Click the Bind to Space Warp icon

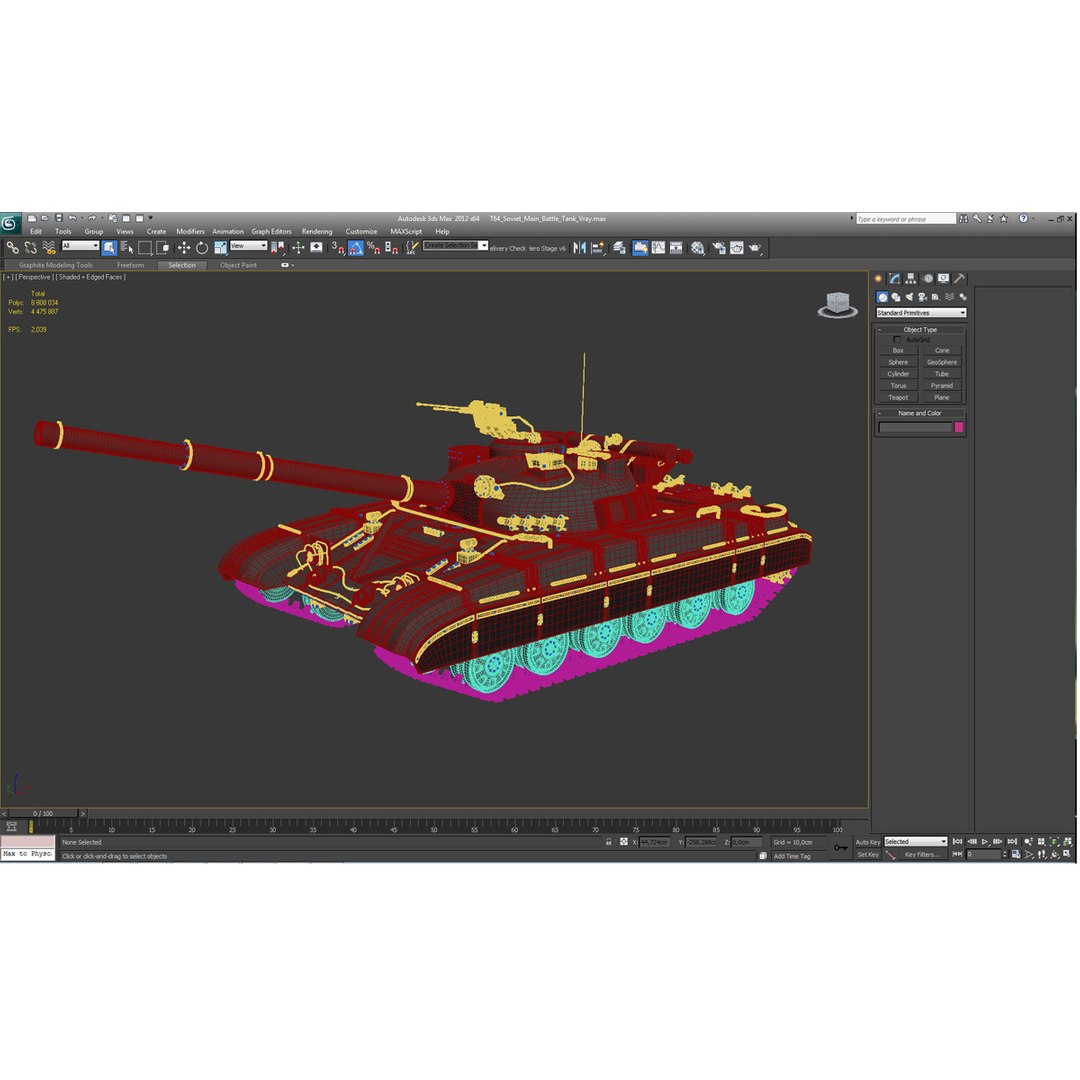point(49,247)
